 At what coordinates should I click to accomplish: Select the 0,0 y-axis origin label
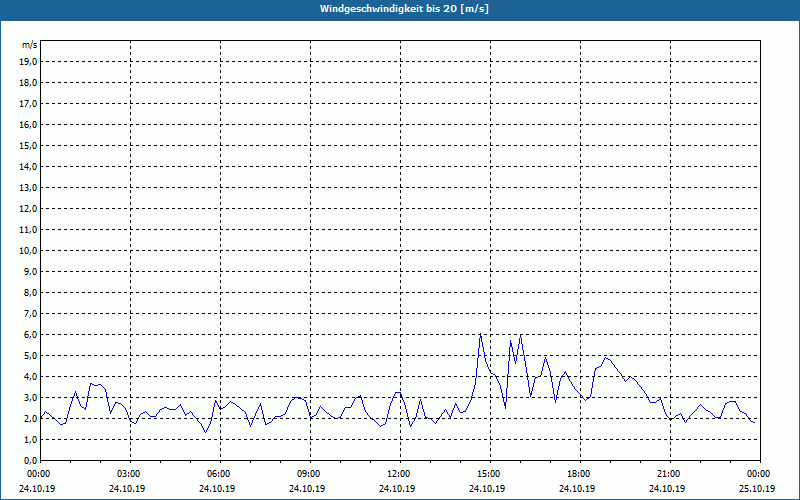coord(31,460)
